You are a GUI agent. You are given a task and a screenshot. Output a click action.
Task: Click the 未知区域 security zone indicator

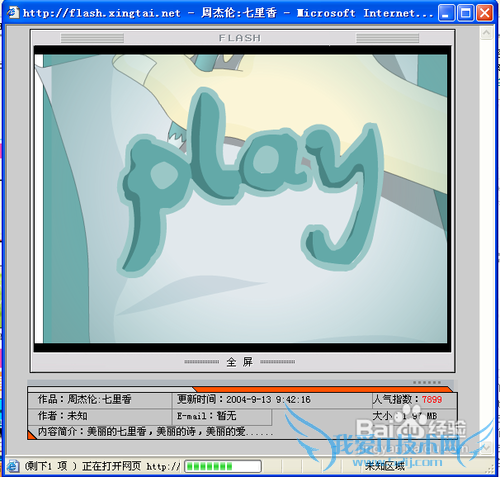[x=385, y=466]
